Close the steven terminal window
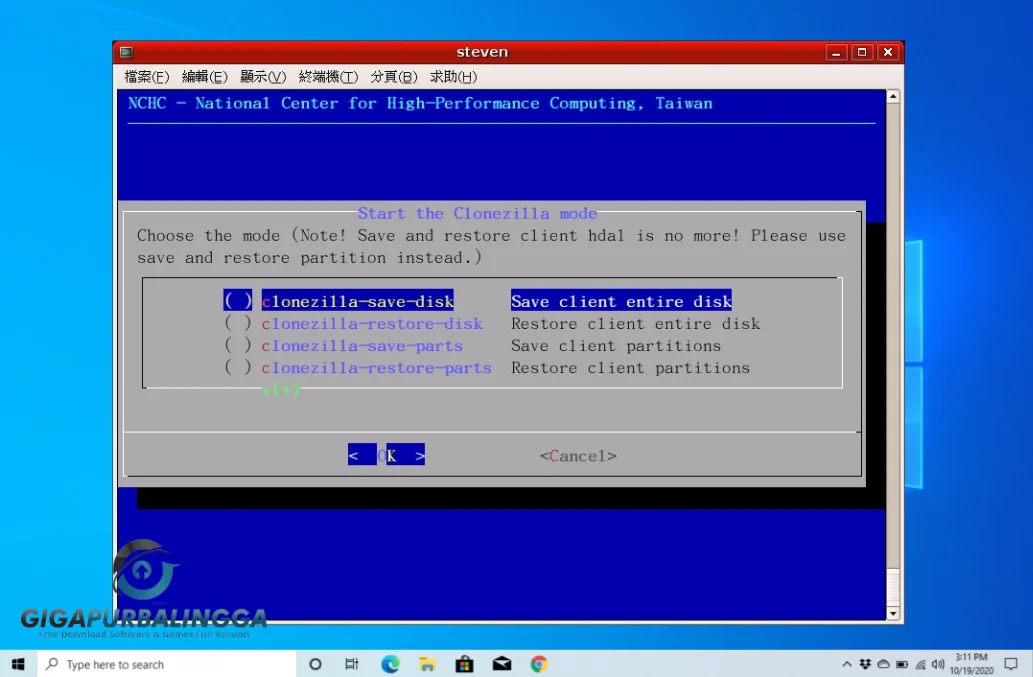1033x677 pixels. [888, 52]
